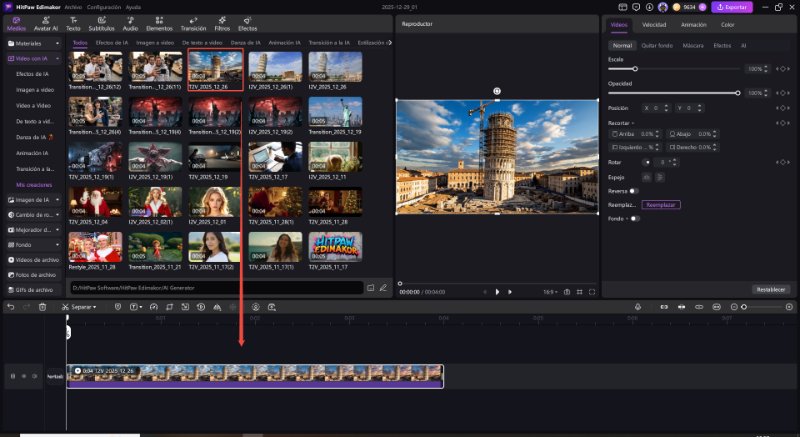Open the Filtros panel icon
The width and height of the screenshot is (800, 437).
(222, 24)
